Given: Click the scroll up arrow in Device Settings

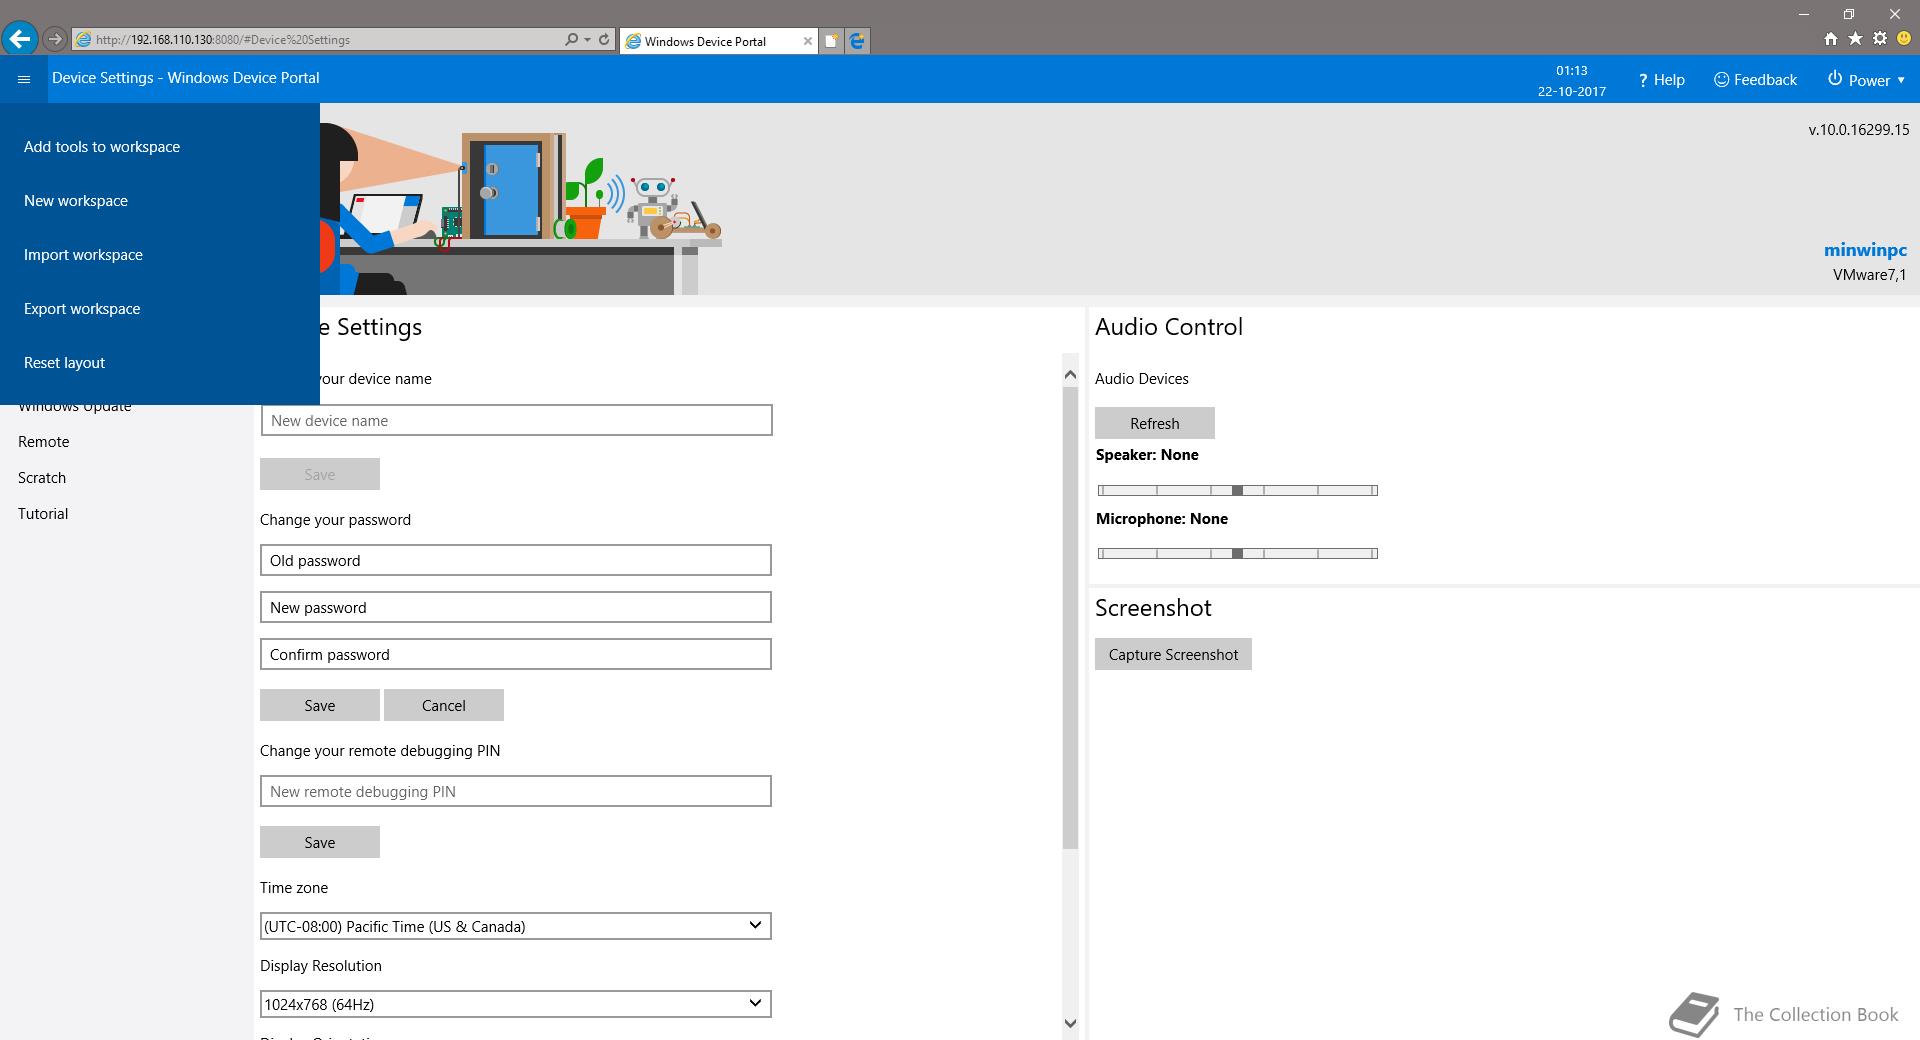Looking at the screenshot, I should point(1070,375).
